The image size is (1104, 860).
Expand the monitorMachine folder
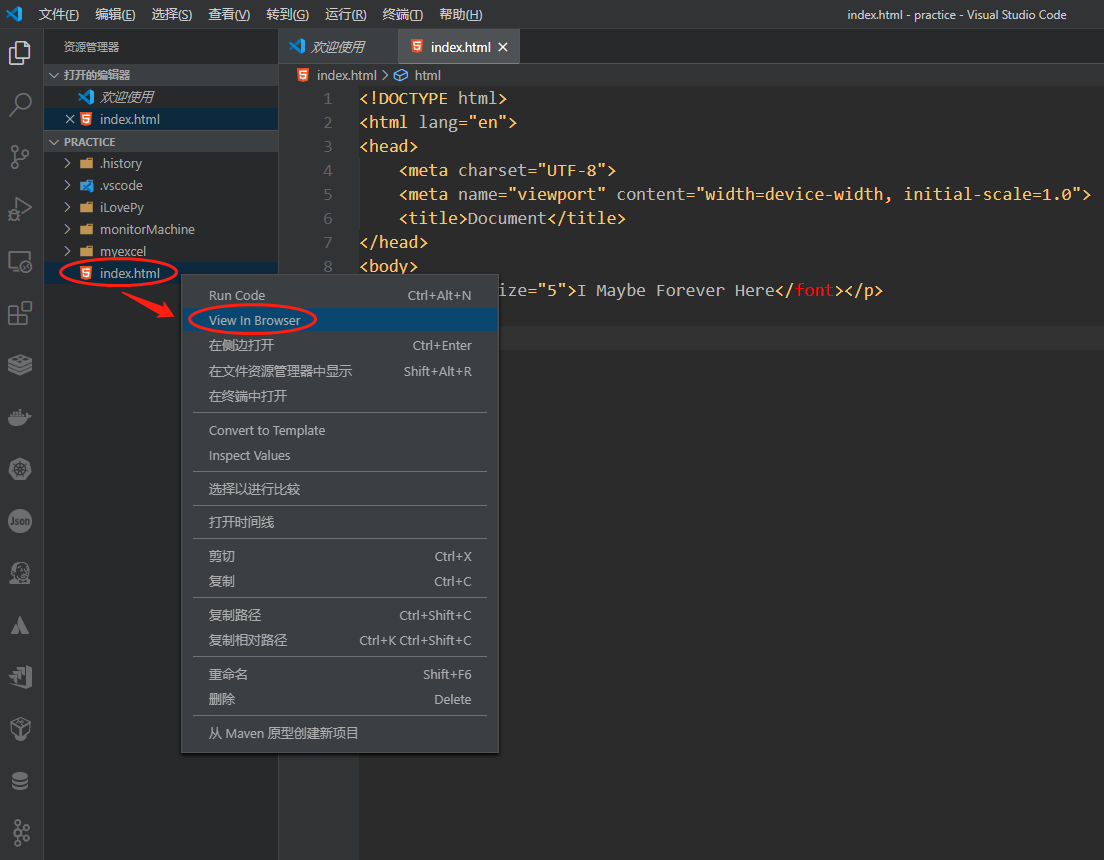(67, 229)
